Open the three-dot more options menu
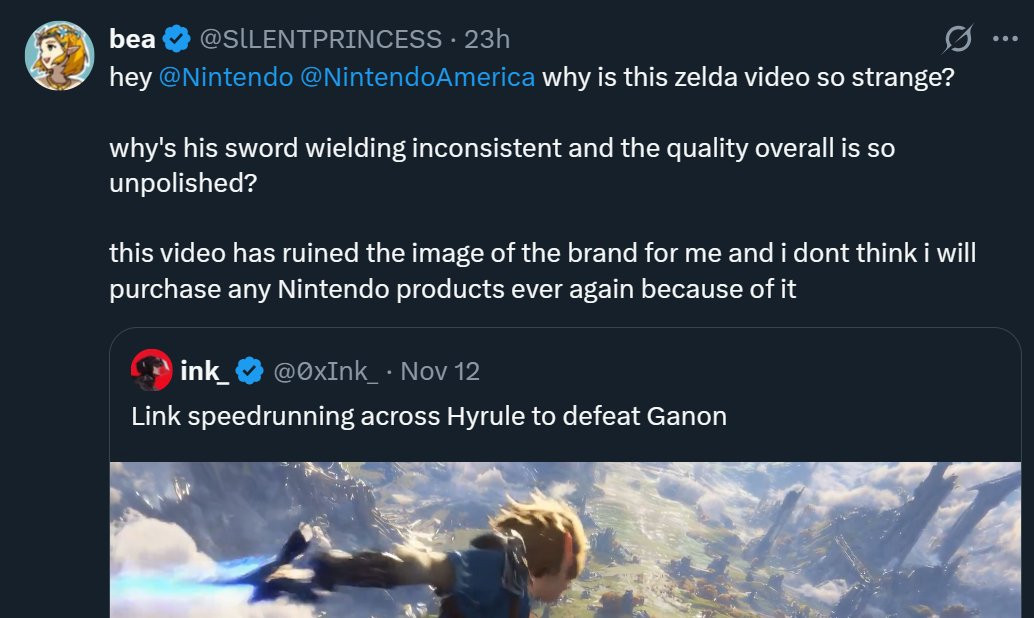 tap(1004, 39)
